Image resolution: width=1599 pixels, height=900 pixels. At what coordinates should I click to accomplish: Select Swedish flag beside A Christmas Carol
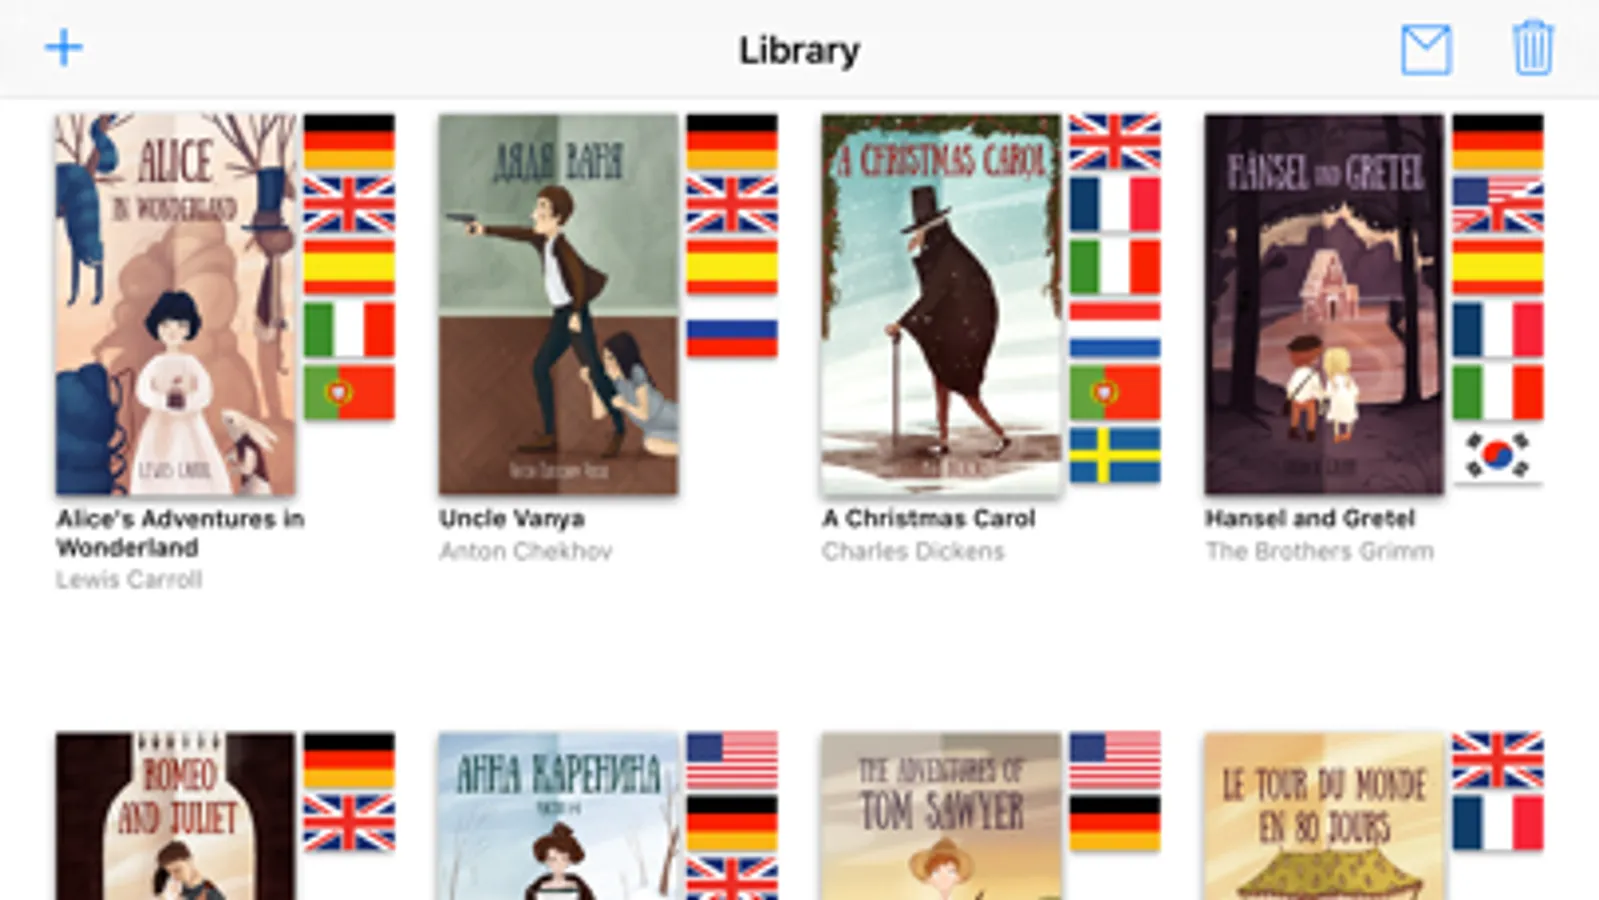point(1115,455)
